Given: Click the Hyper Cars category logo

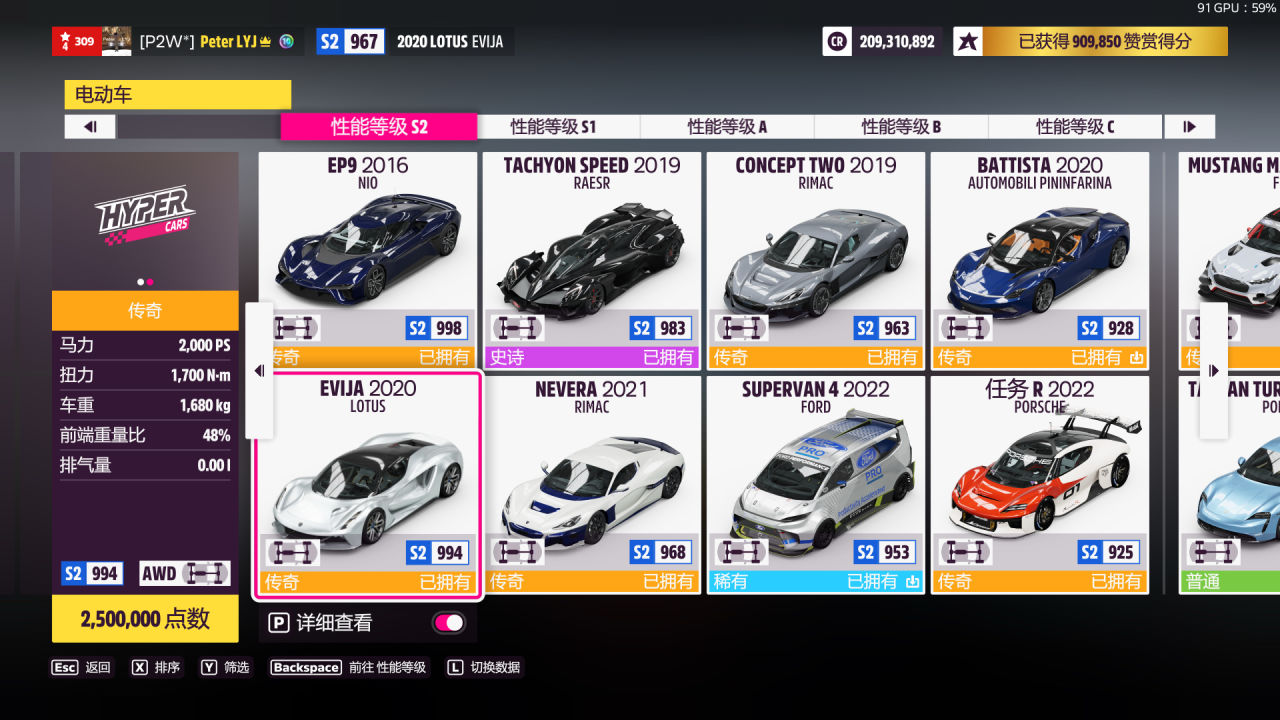Looking at the screenshot, I should coord(145,217).
